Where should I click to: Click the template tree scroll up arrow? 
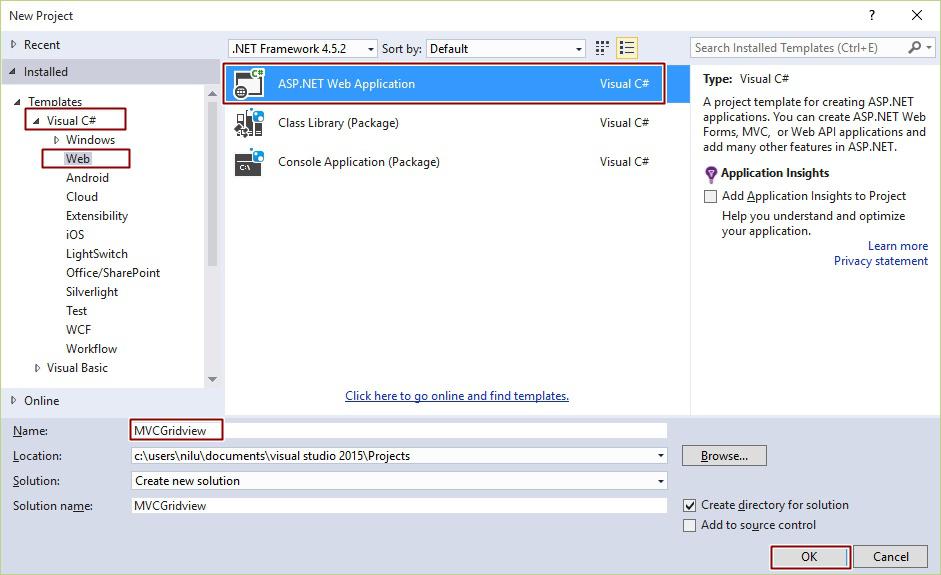point(212,94)
